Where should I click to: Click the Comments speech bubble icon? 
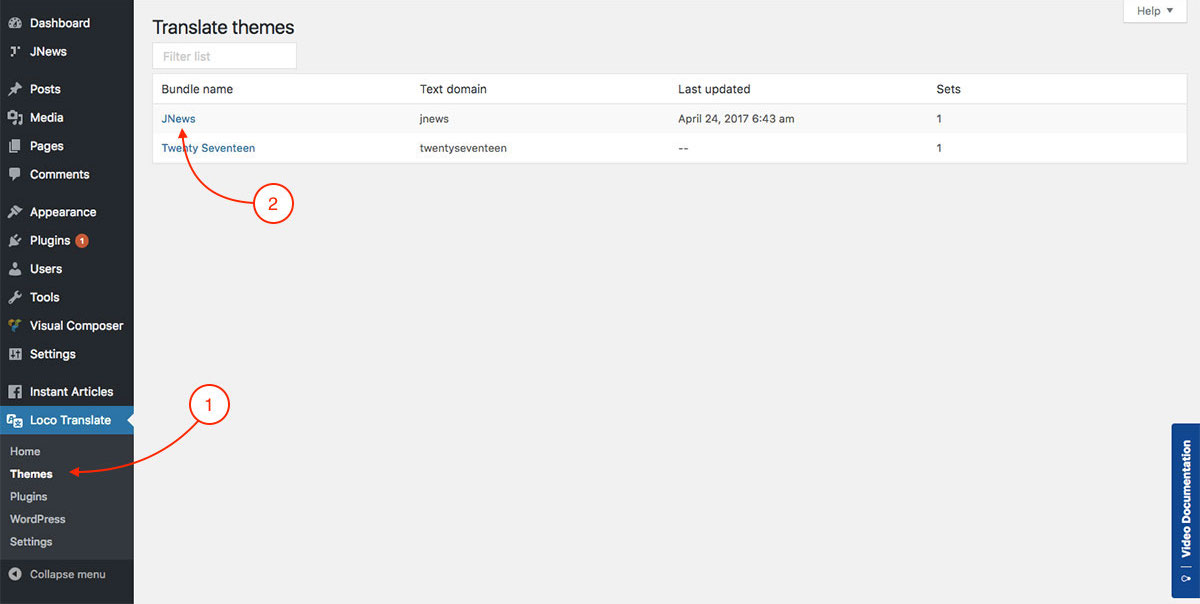pyautogui.click(x=15, y=174)
